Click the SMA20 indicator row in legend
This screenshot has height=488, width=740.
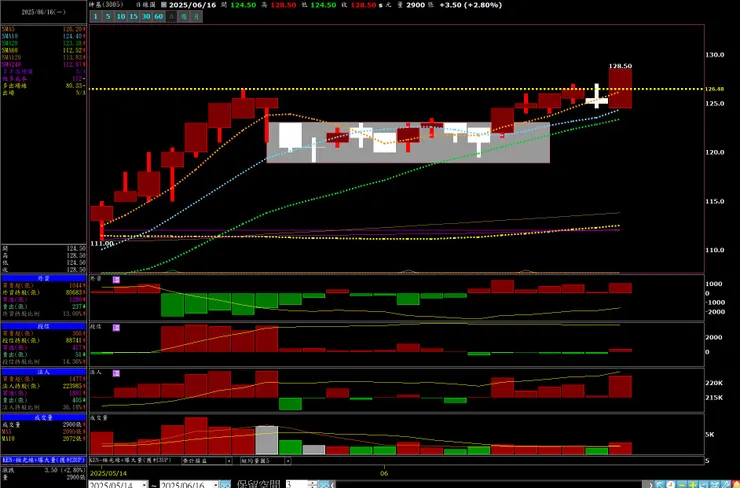coord(43,43)
